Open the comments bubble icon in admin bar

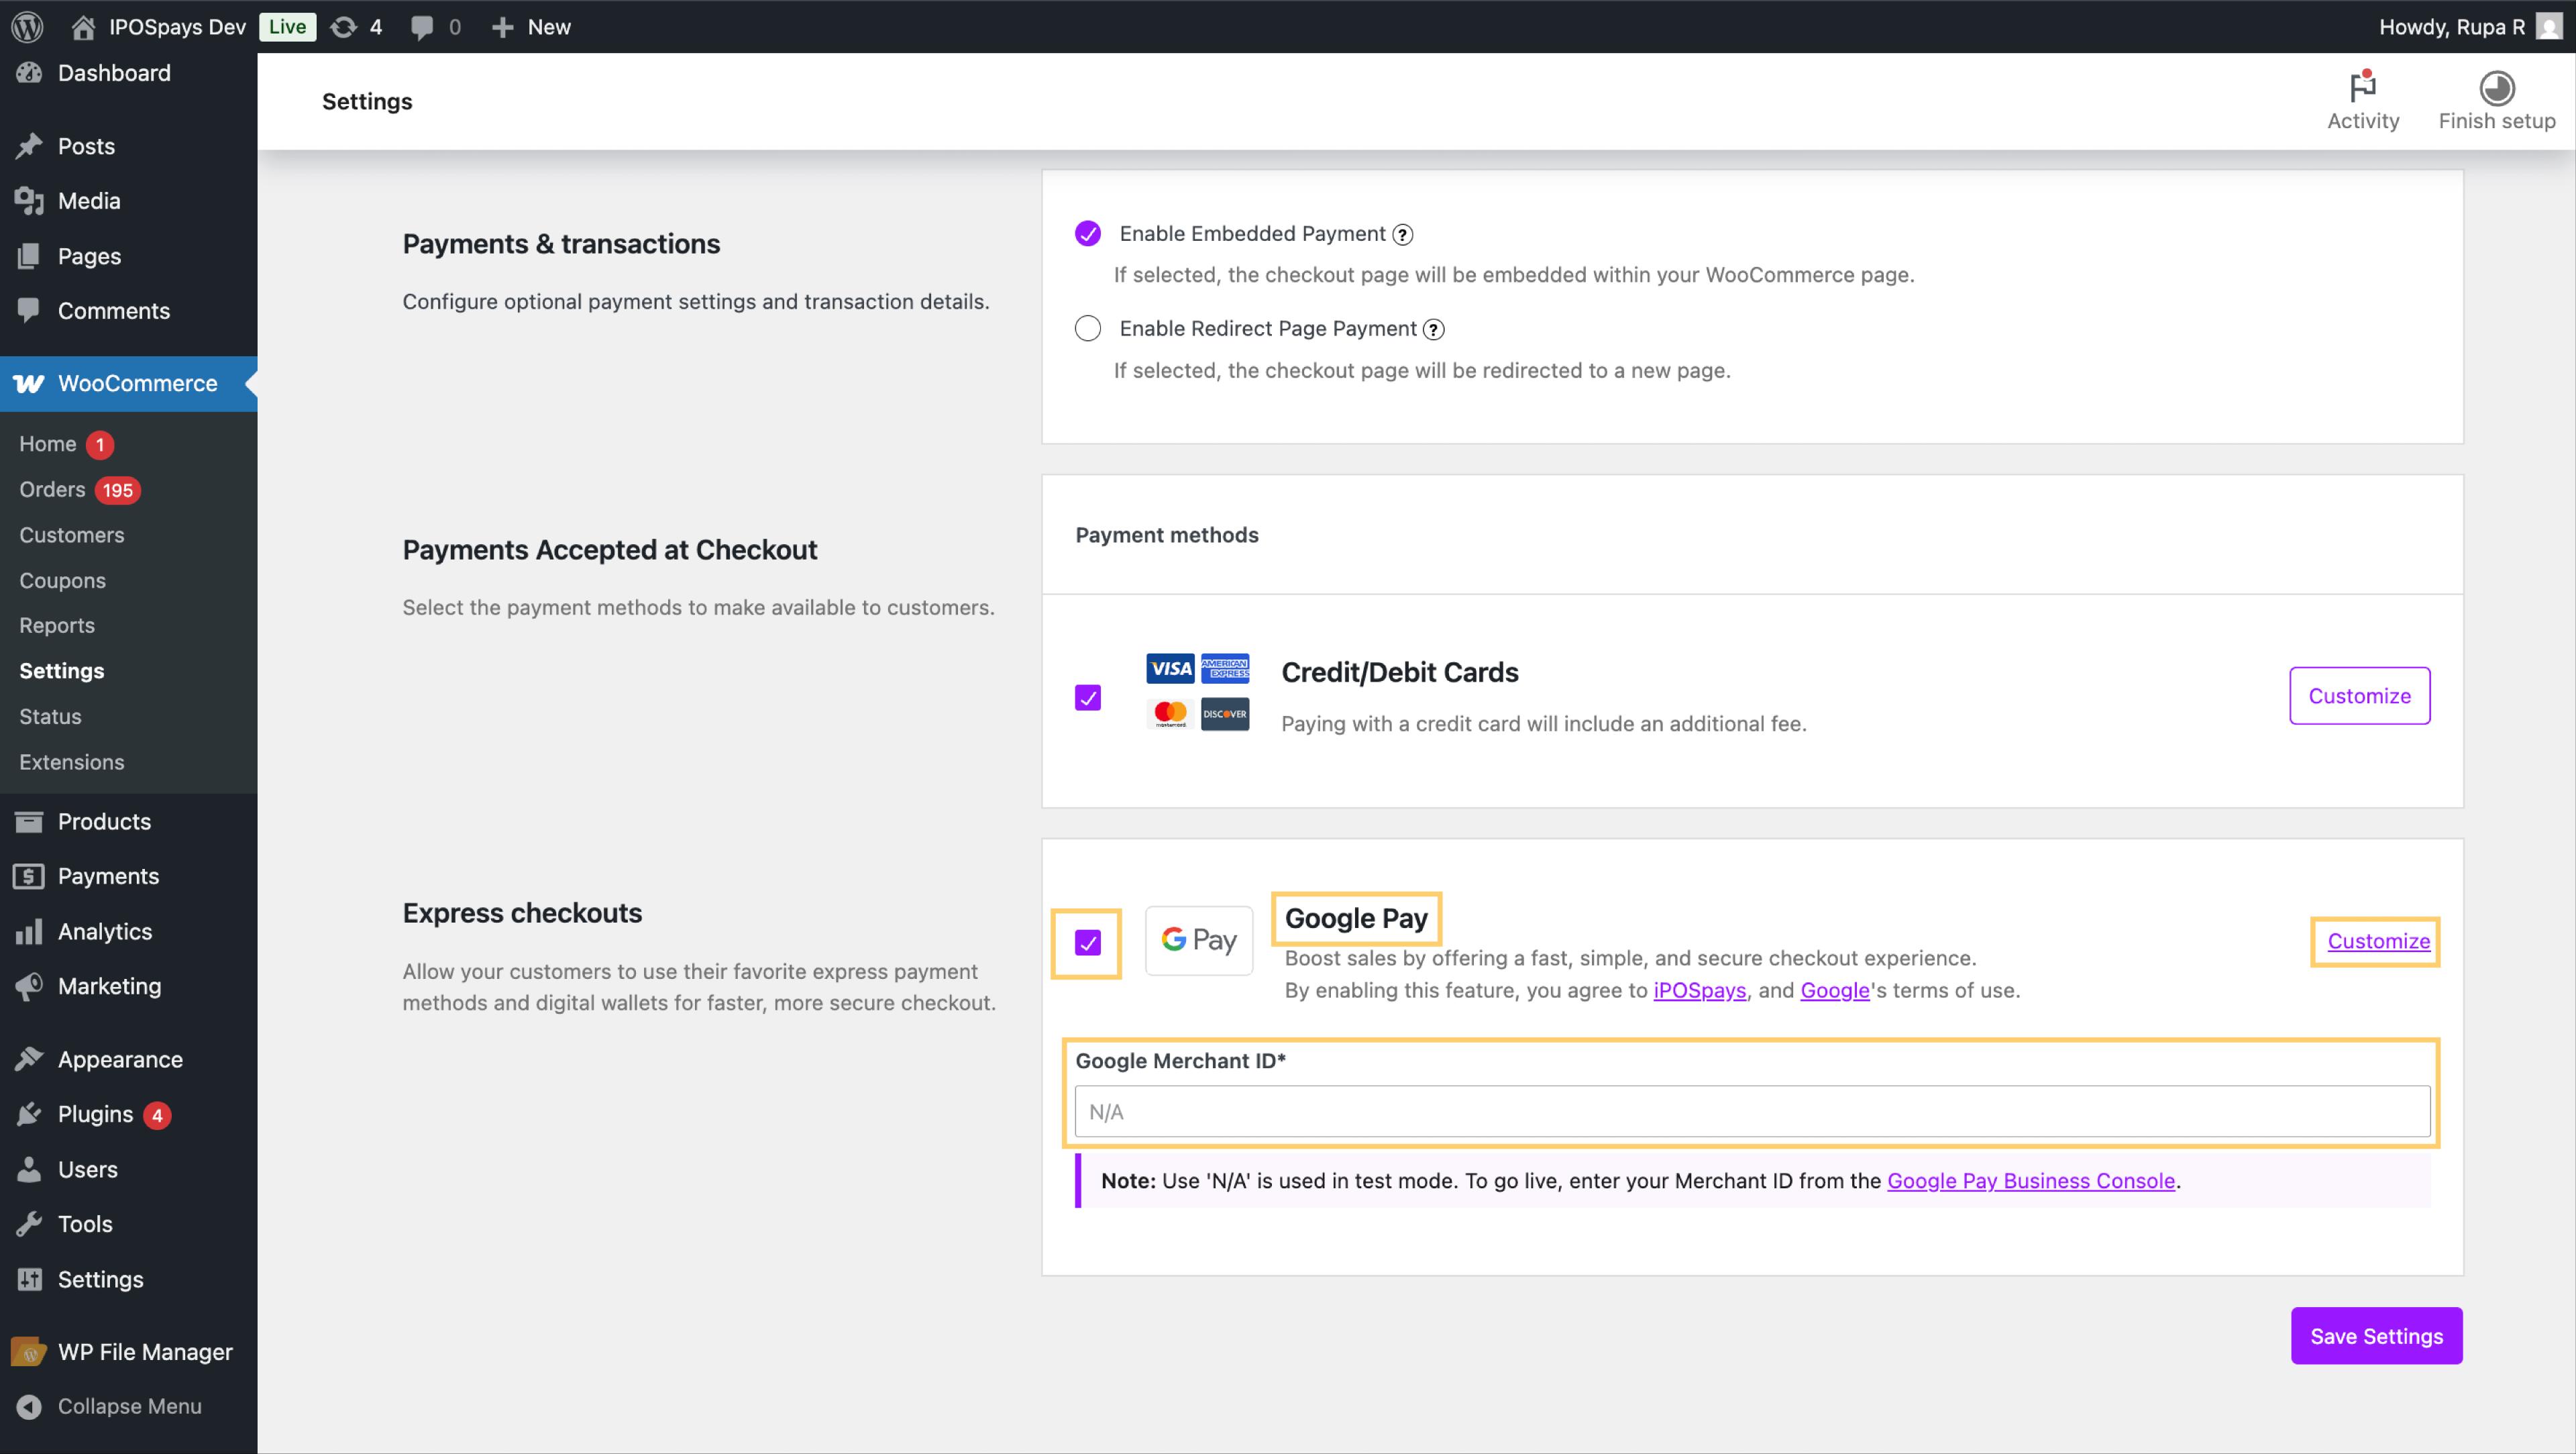422,27
